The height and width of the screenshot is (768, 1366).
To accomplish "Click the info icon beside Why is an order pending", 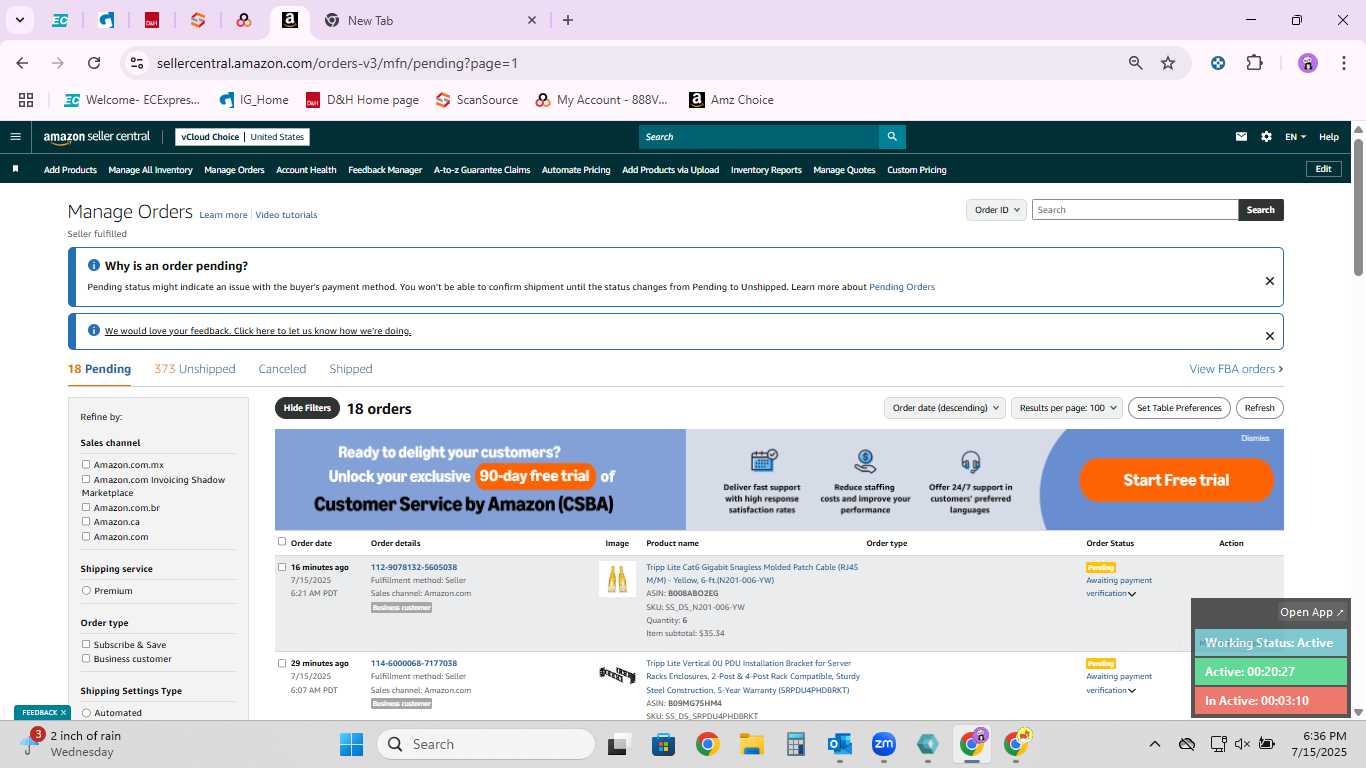I will [94, 266].
